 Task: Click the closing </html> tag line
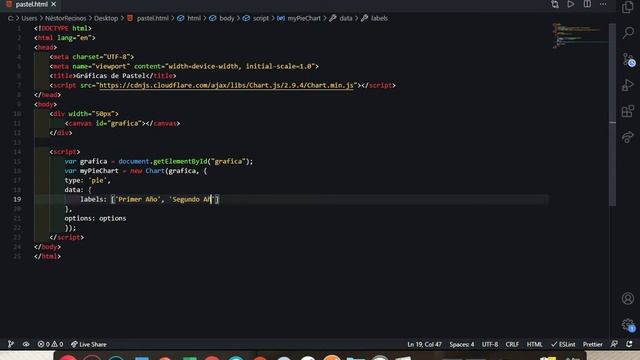[47, 256]
